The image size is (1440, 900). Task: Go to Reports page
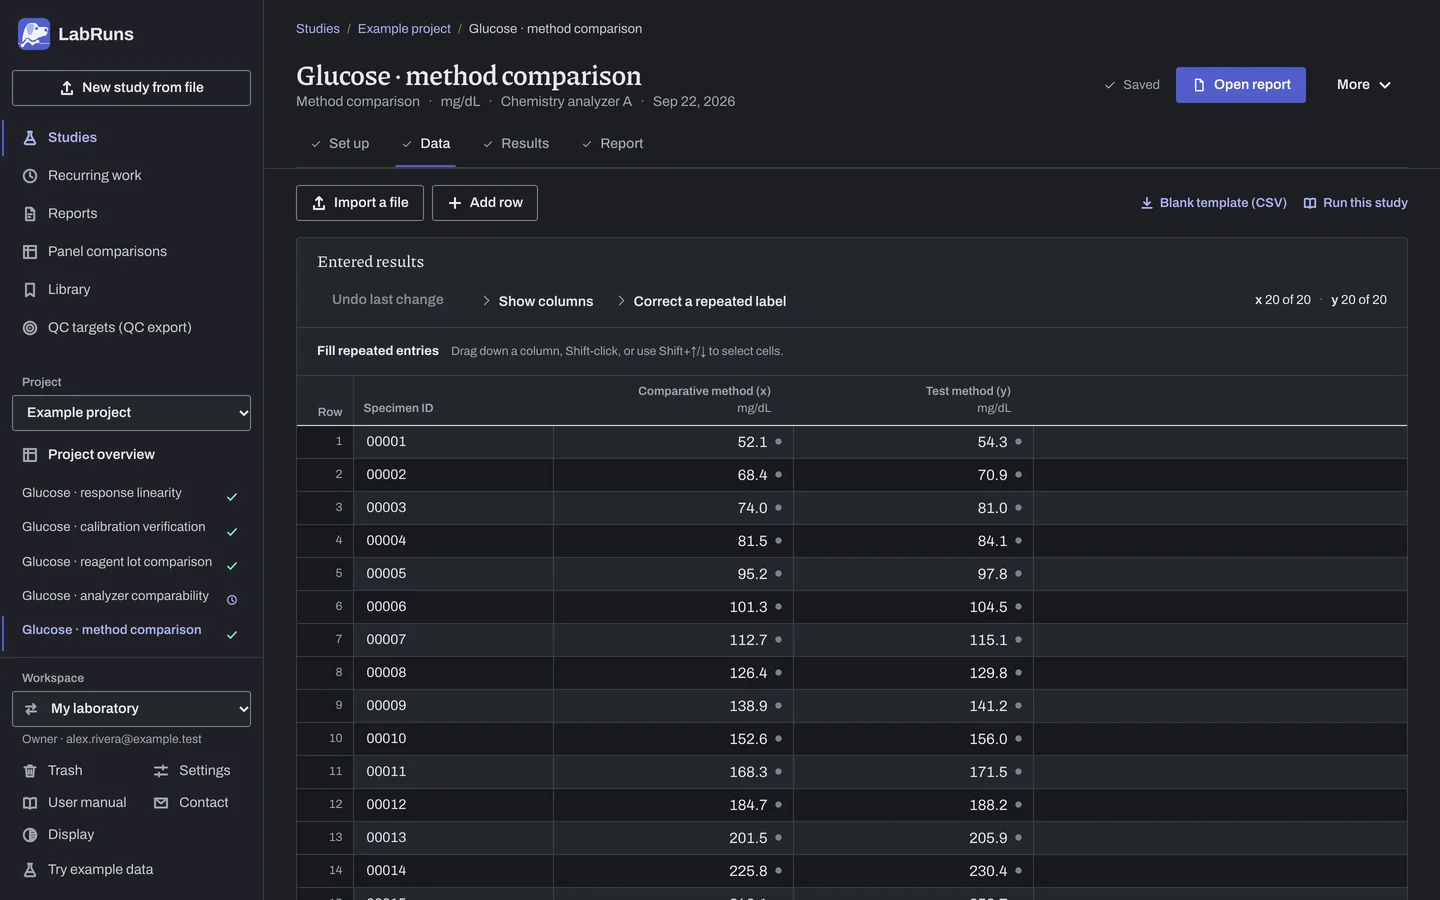pyautogui.click(x=131, y=214)
